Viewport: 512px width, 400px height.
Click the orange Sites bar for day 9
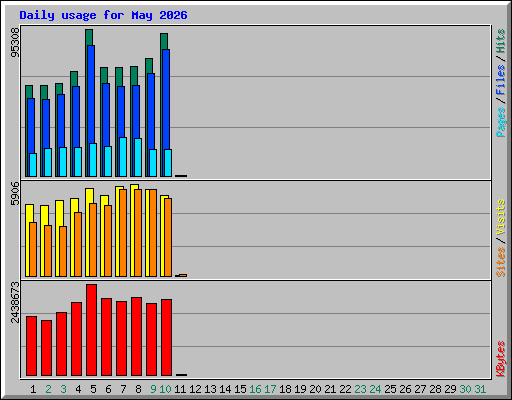click(x=153, y=233)
